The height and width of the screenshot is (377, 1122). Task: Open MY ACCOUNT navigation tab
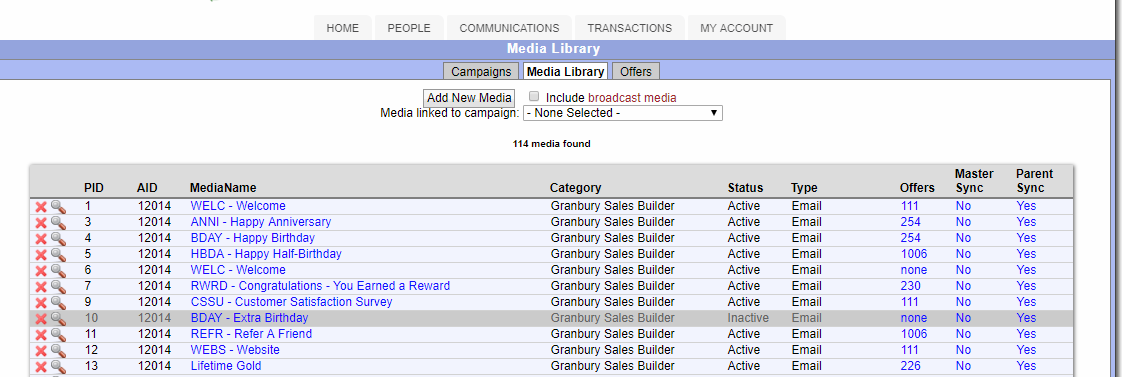pos(736,28)
